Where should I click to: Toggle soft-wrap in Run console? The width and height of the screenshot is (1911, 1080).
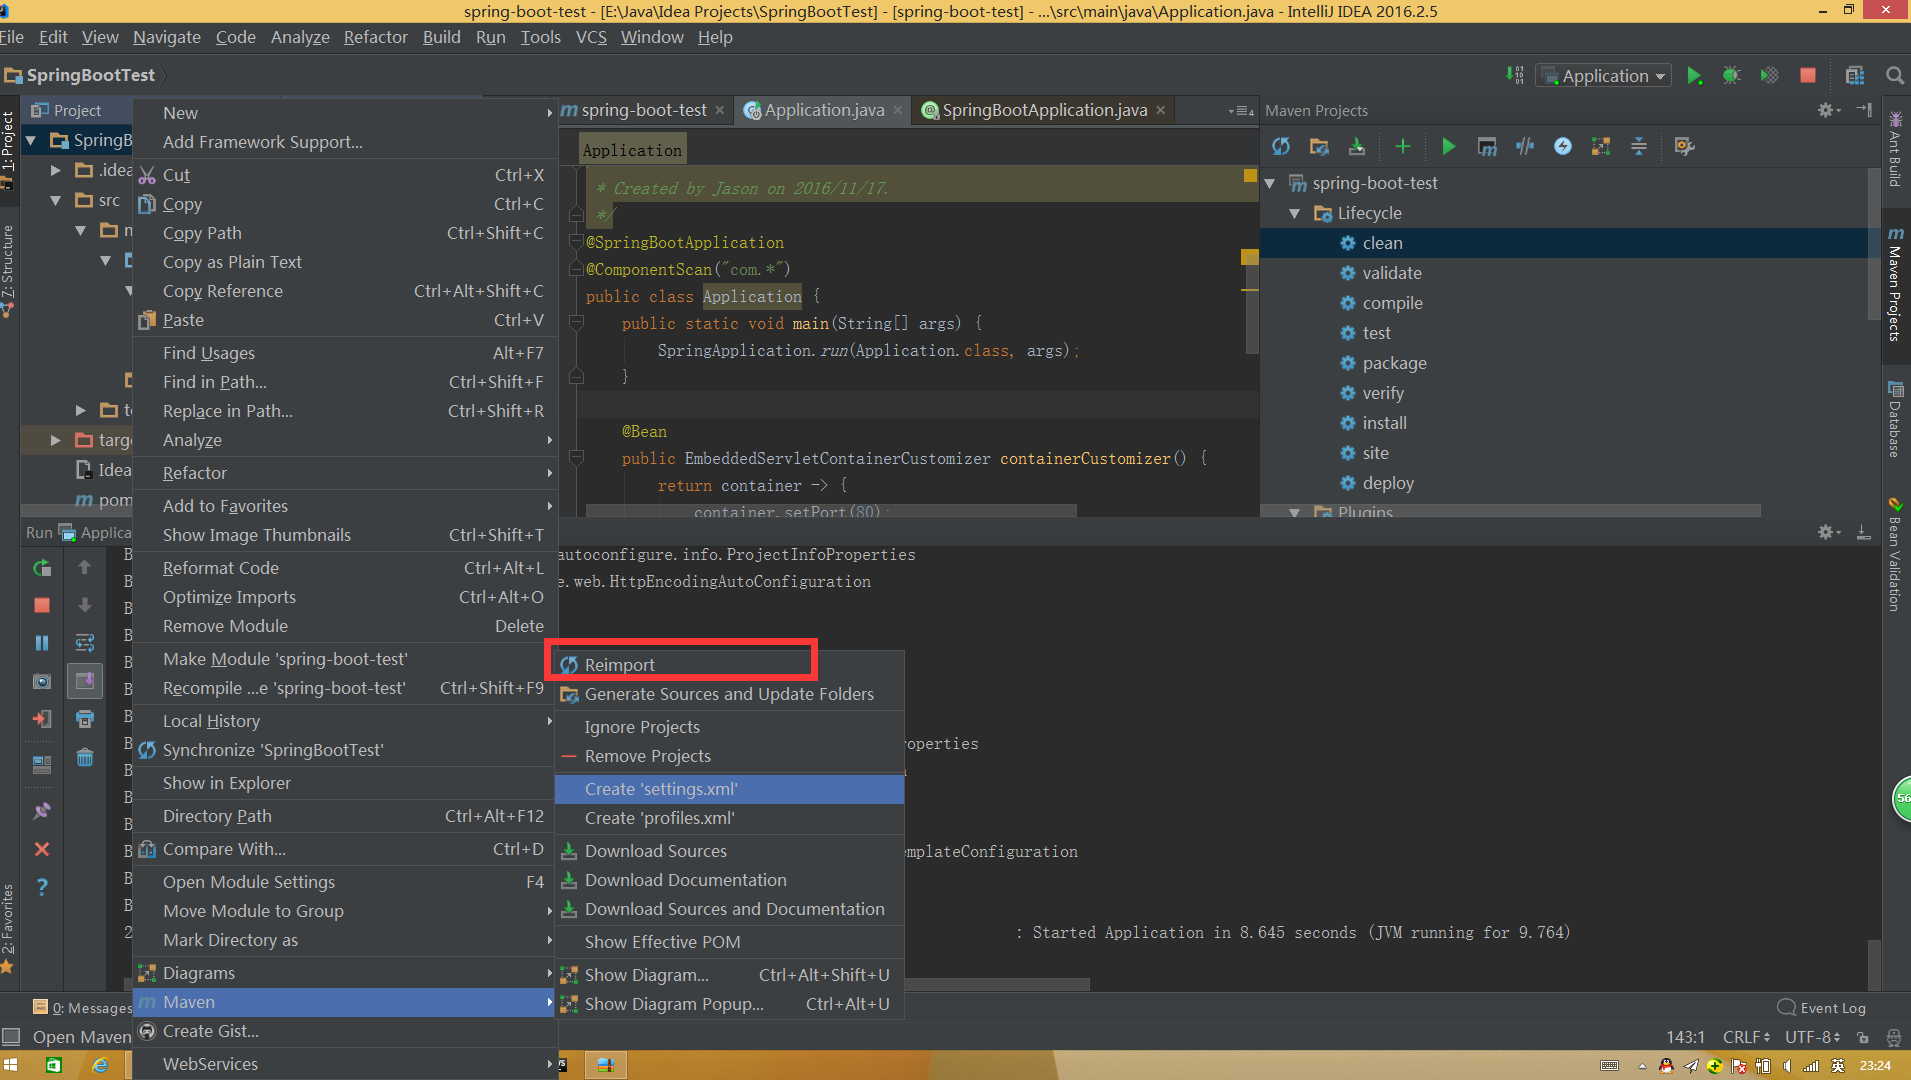(x=85, y=643)
